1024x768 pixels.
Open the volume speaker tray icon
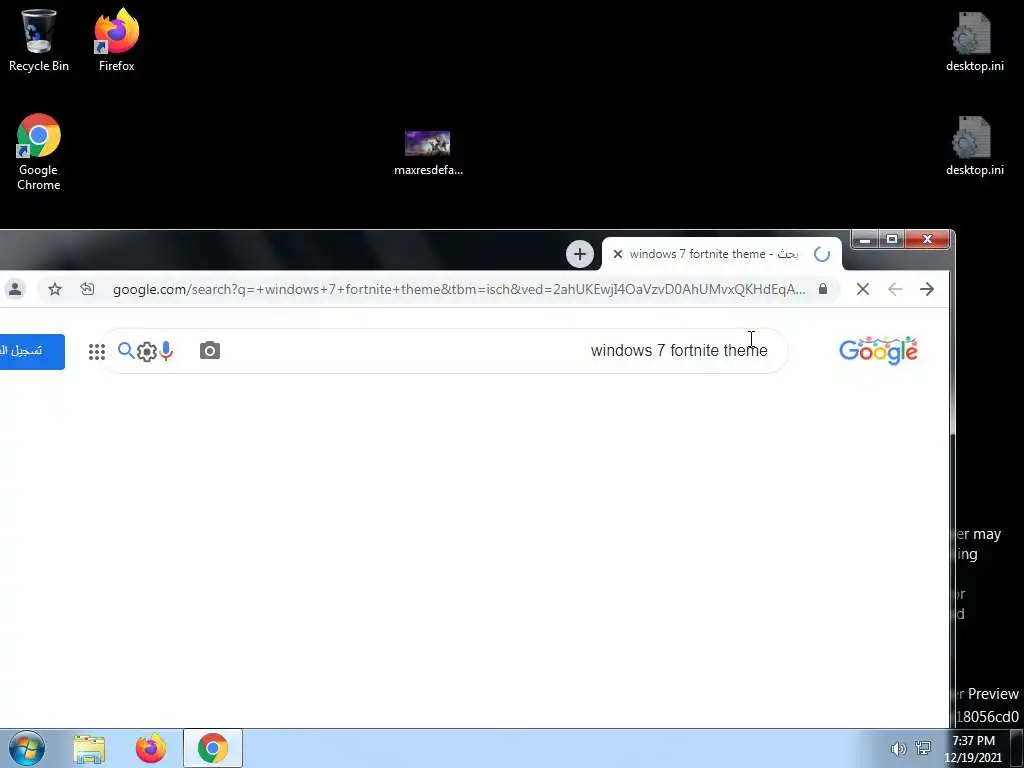[898, 748]
